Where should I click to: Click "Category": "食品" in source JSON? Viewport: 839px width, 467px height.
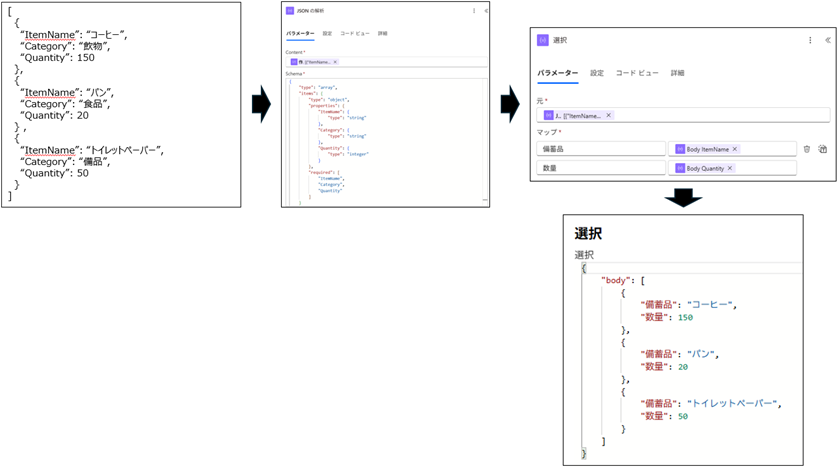click(x=65, y=104)
